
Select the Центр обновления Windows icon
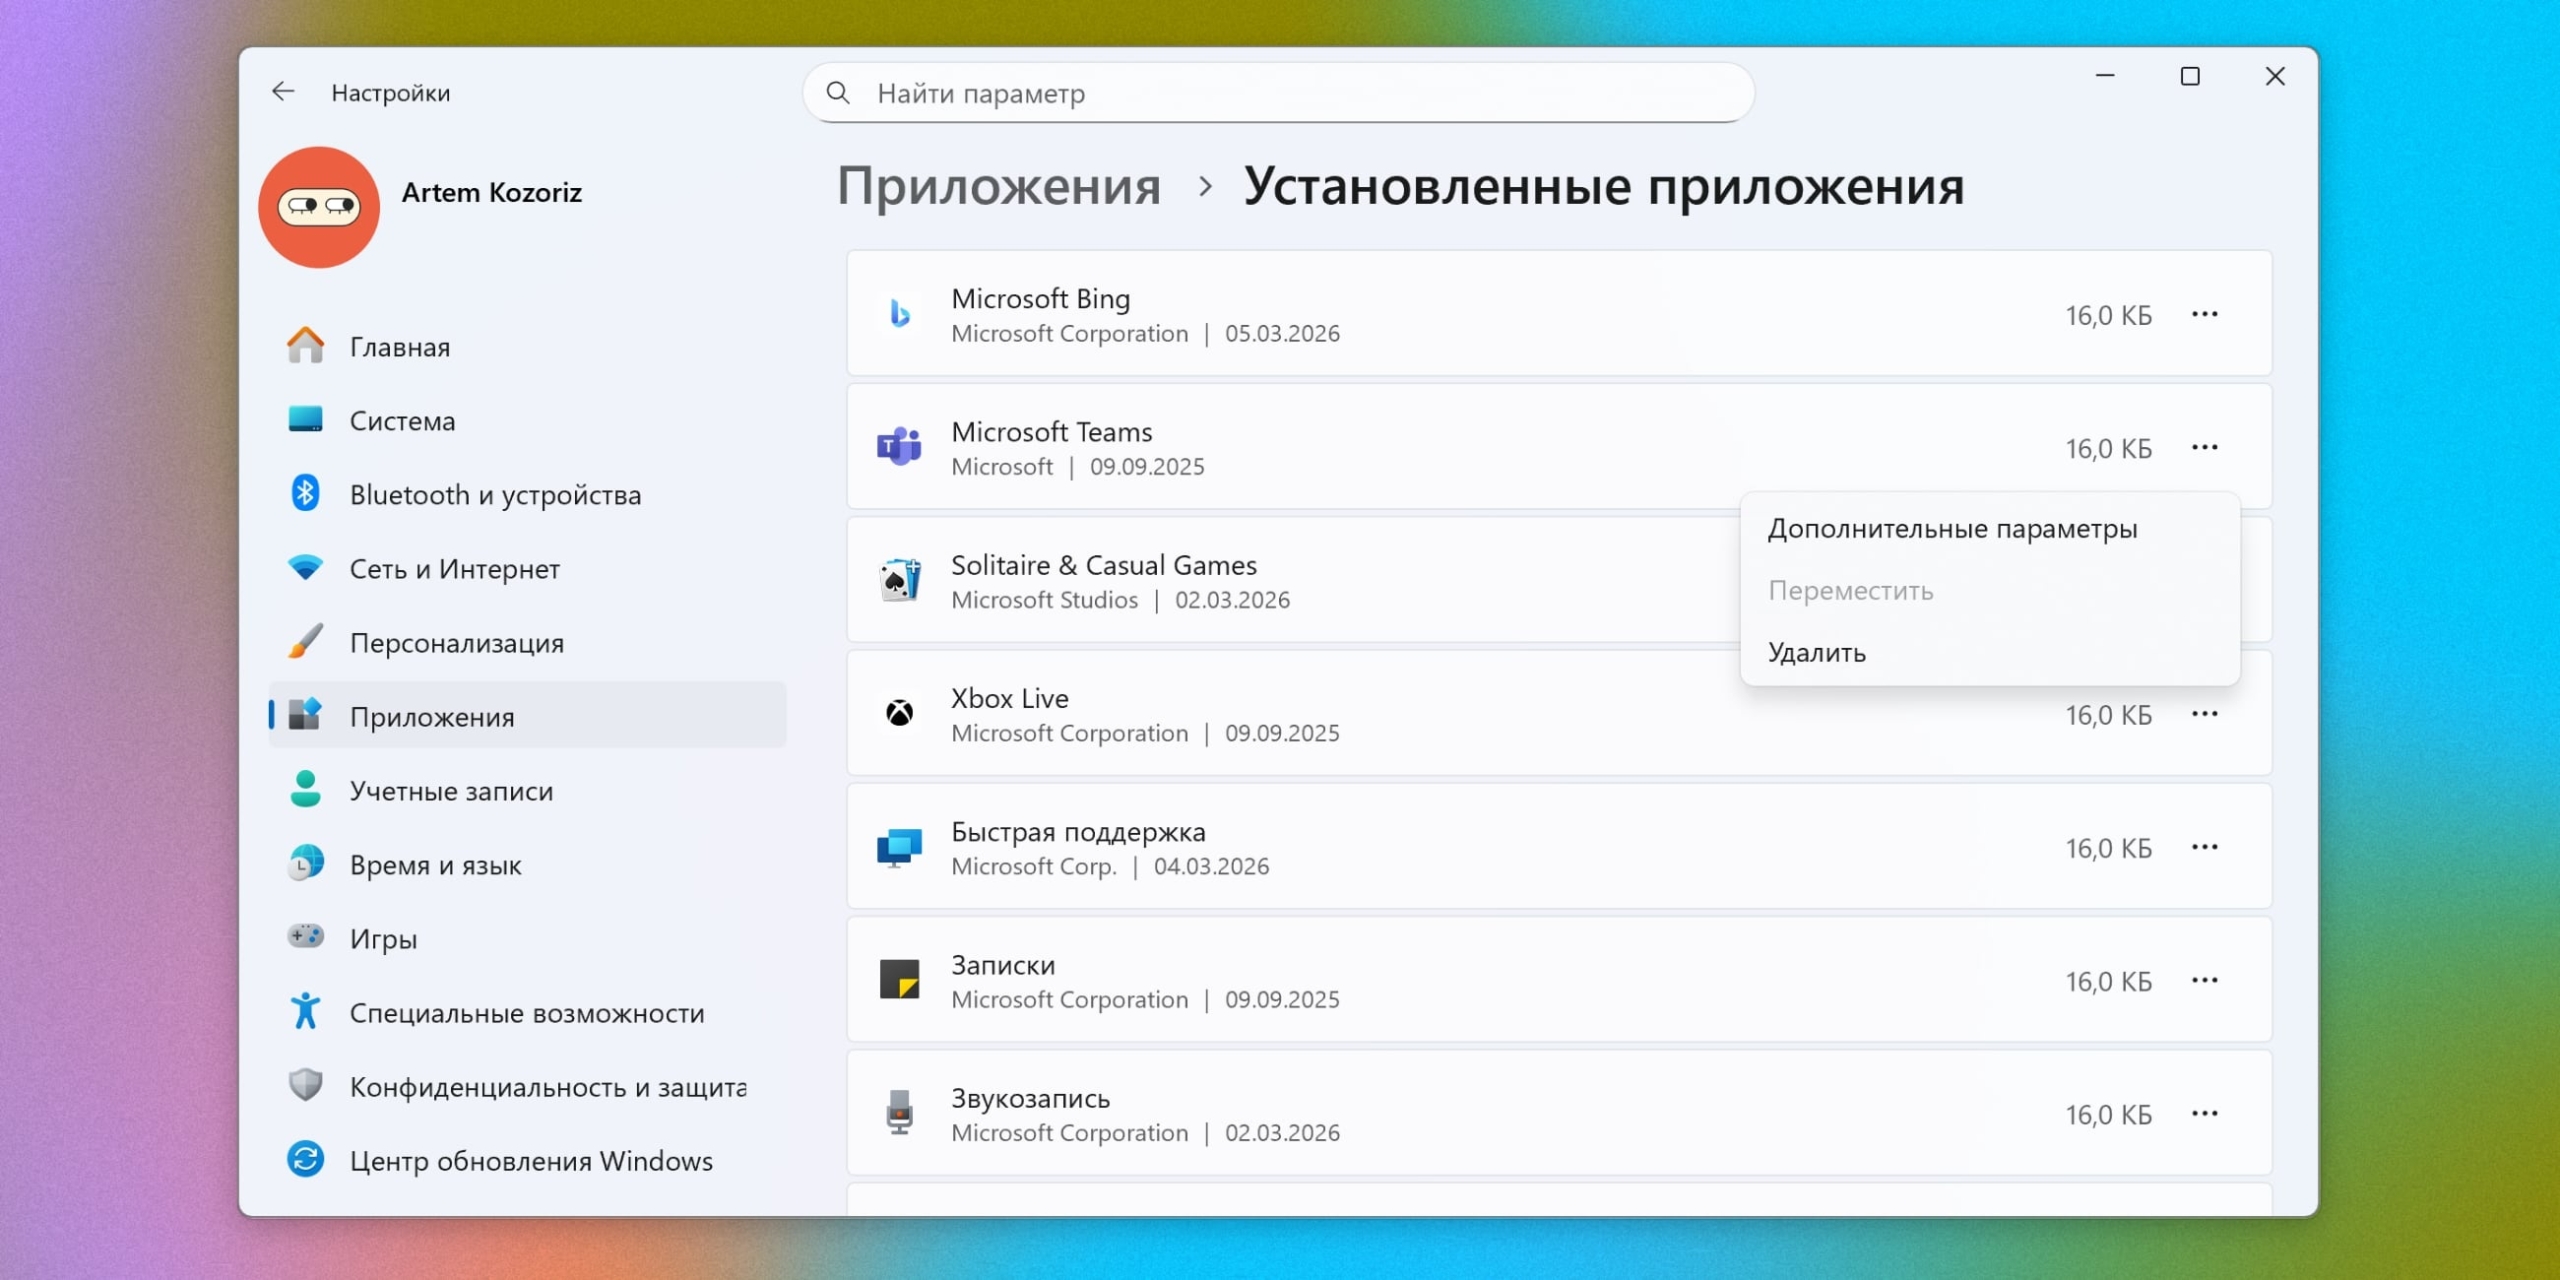point(306,1159)
